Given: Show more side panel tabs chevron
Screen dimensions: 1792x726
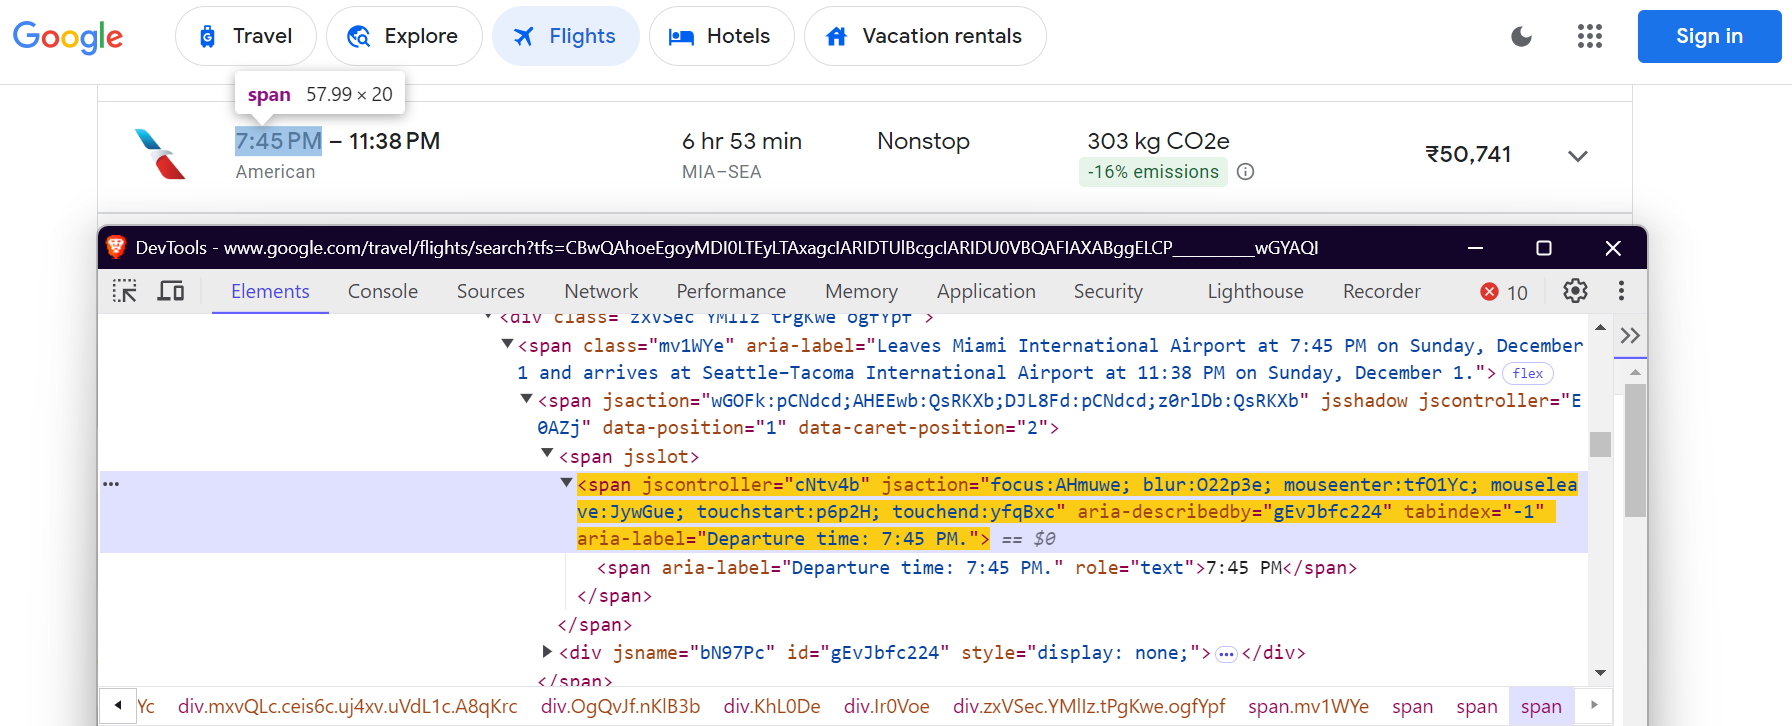Looking at the screenshot, I should (x=1630, y=336).
